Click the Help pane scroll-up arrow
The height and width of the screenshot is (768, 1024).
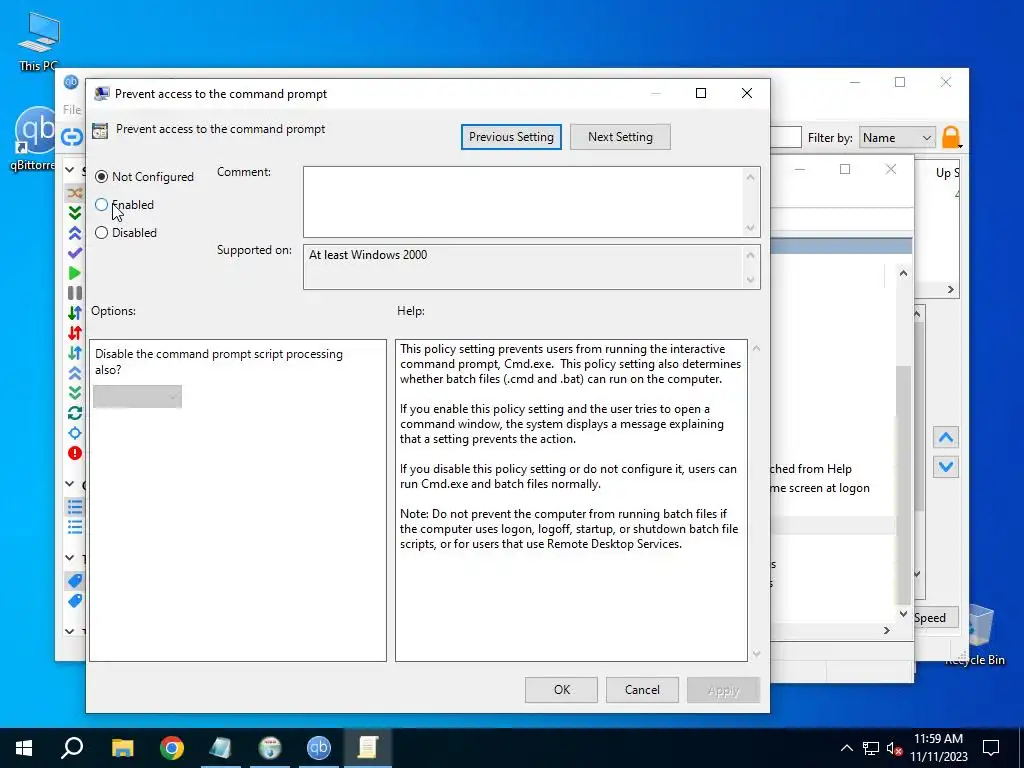click(x=756, y=349)
